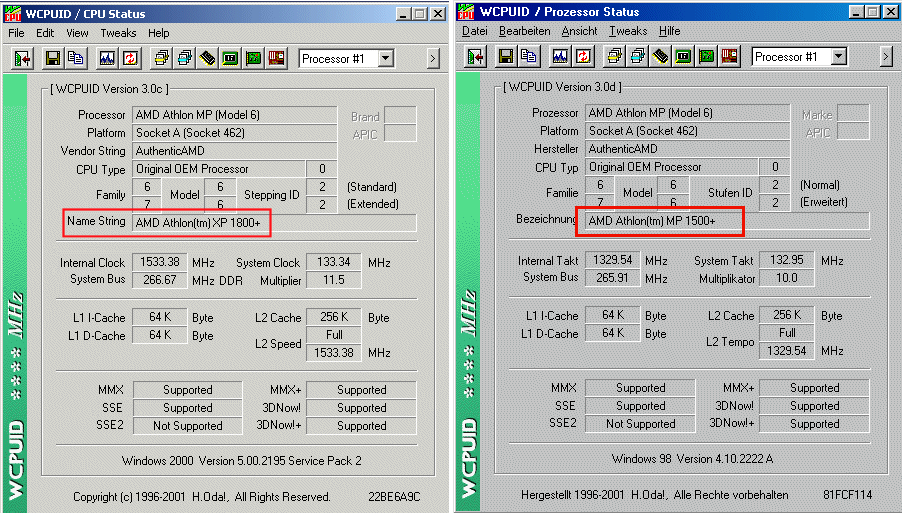Screen dimensions: 902x513
Task: Open the clock graph icon in Prozessor Status window
Action: (x=560, y=56)
